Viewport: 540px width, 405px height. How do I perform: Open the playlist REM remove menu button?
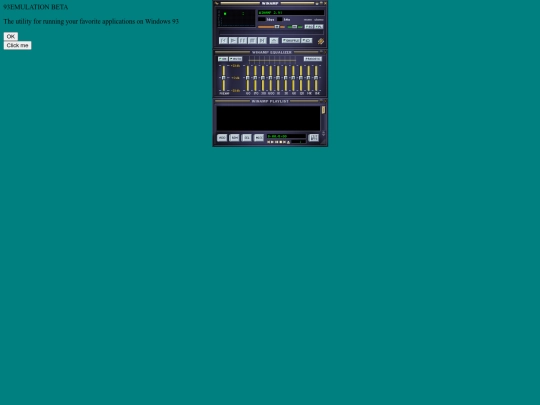234,138
